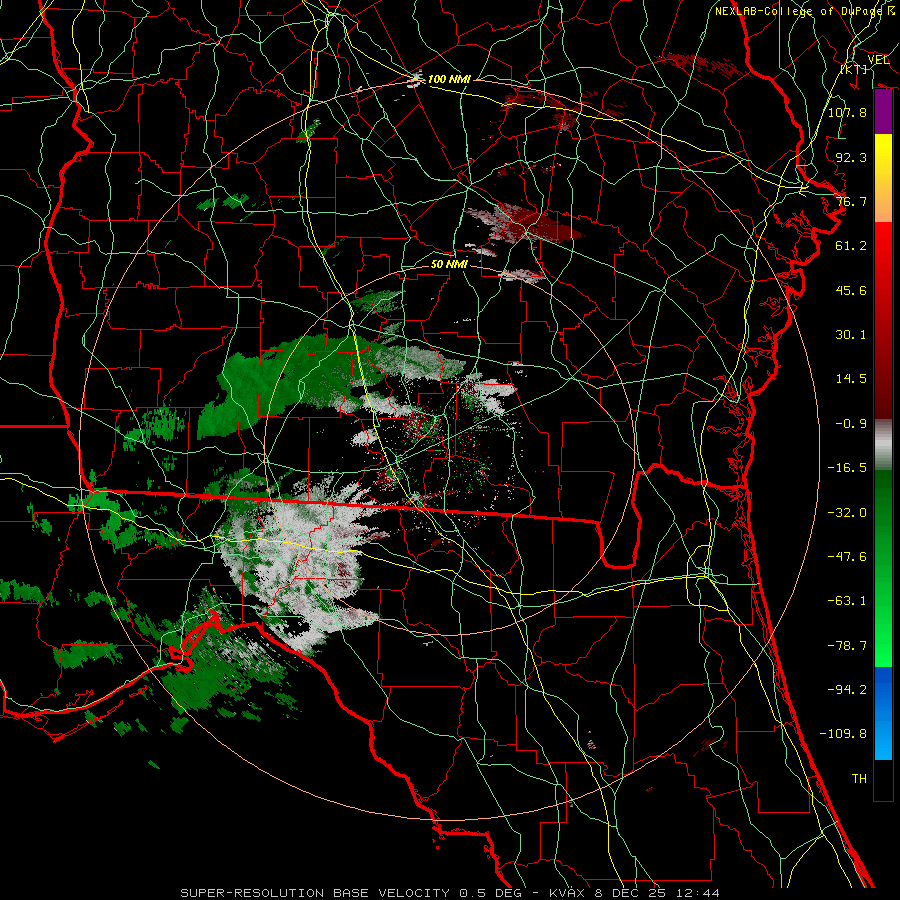900x900 pixels.
Task: Click the TH legend label
Action: coord(859,779)
